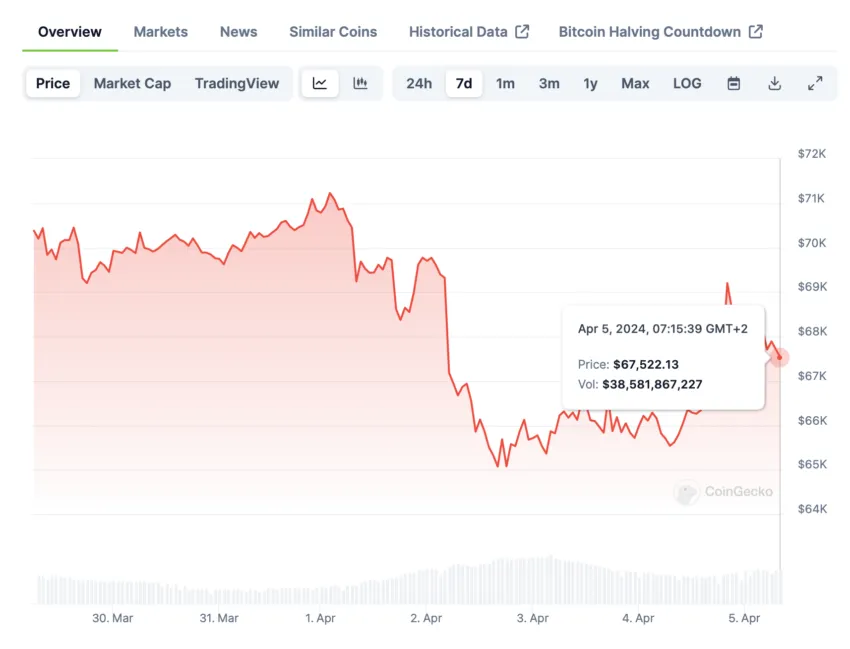
Task: Go to the News tab
Action: [x=238, y=32]
